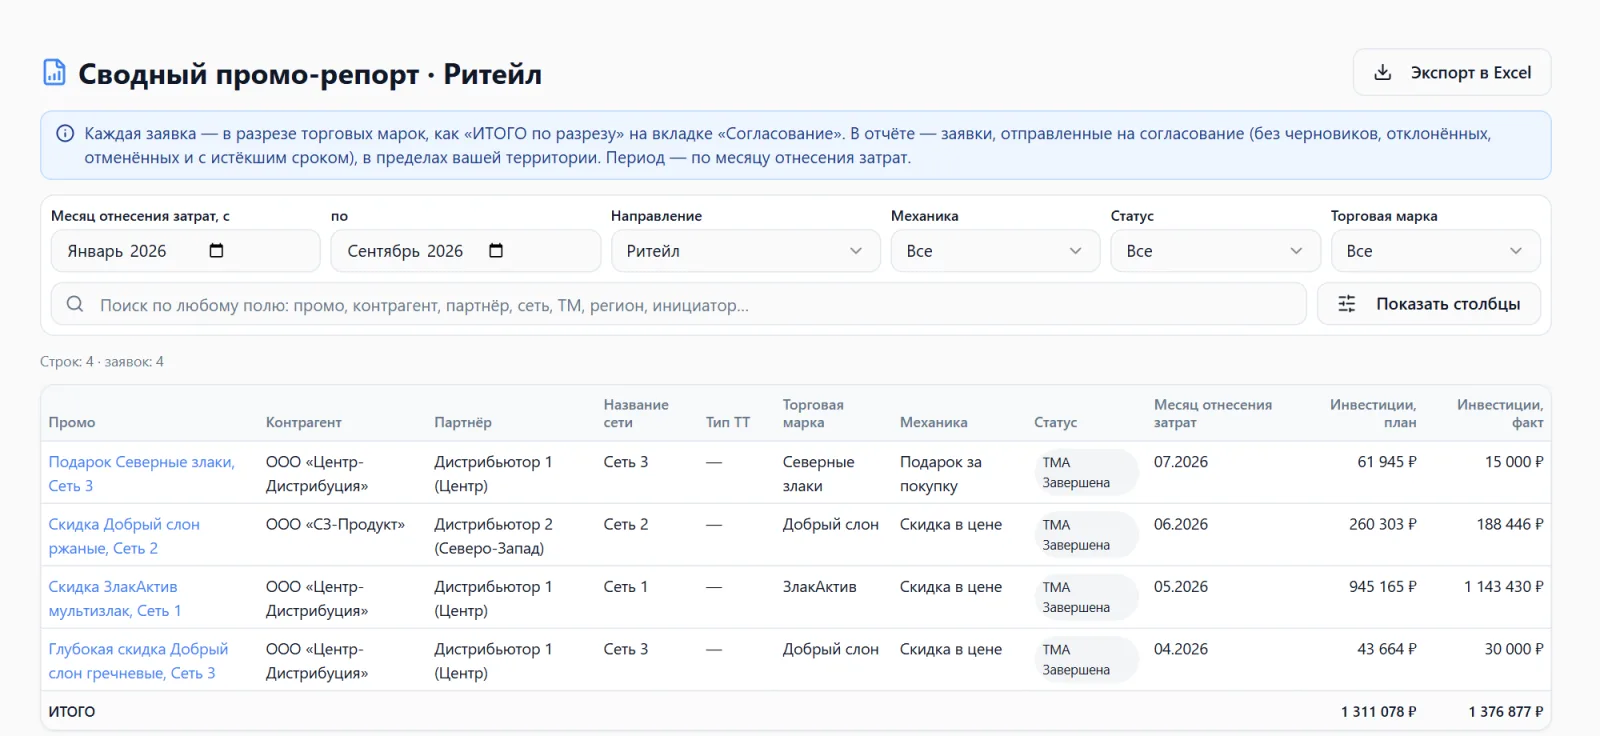
Task: Click the plan investment value 945 165 ₽
Action: tap(1383, 587)
